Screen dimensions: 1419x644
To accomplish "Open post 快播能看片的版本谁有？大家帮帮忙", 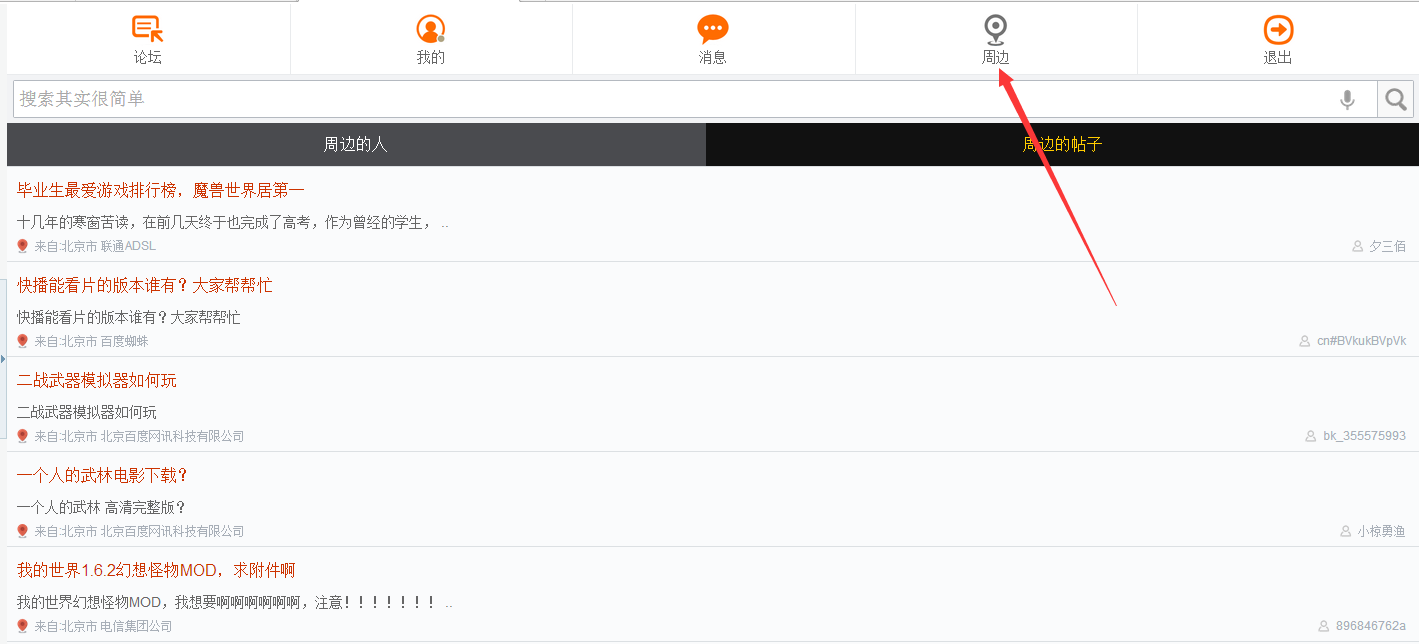I will click(145, 285).
